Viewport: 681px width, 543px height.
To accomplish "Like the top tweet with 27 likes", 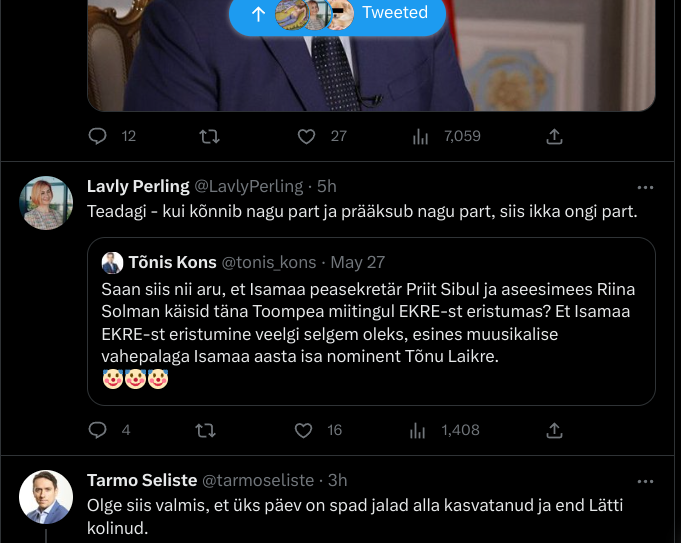I will click(x=307, y=136).
